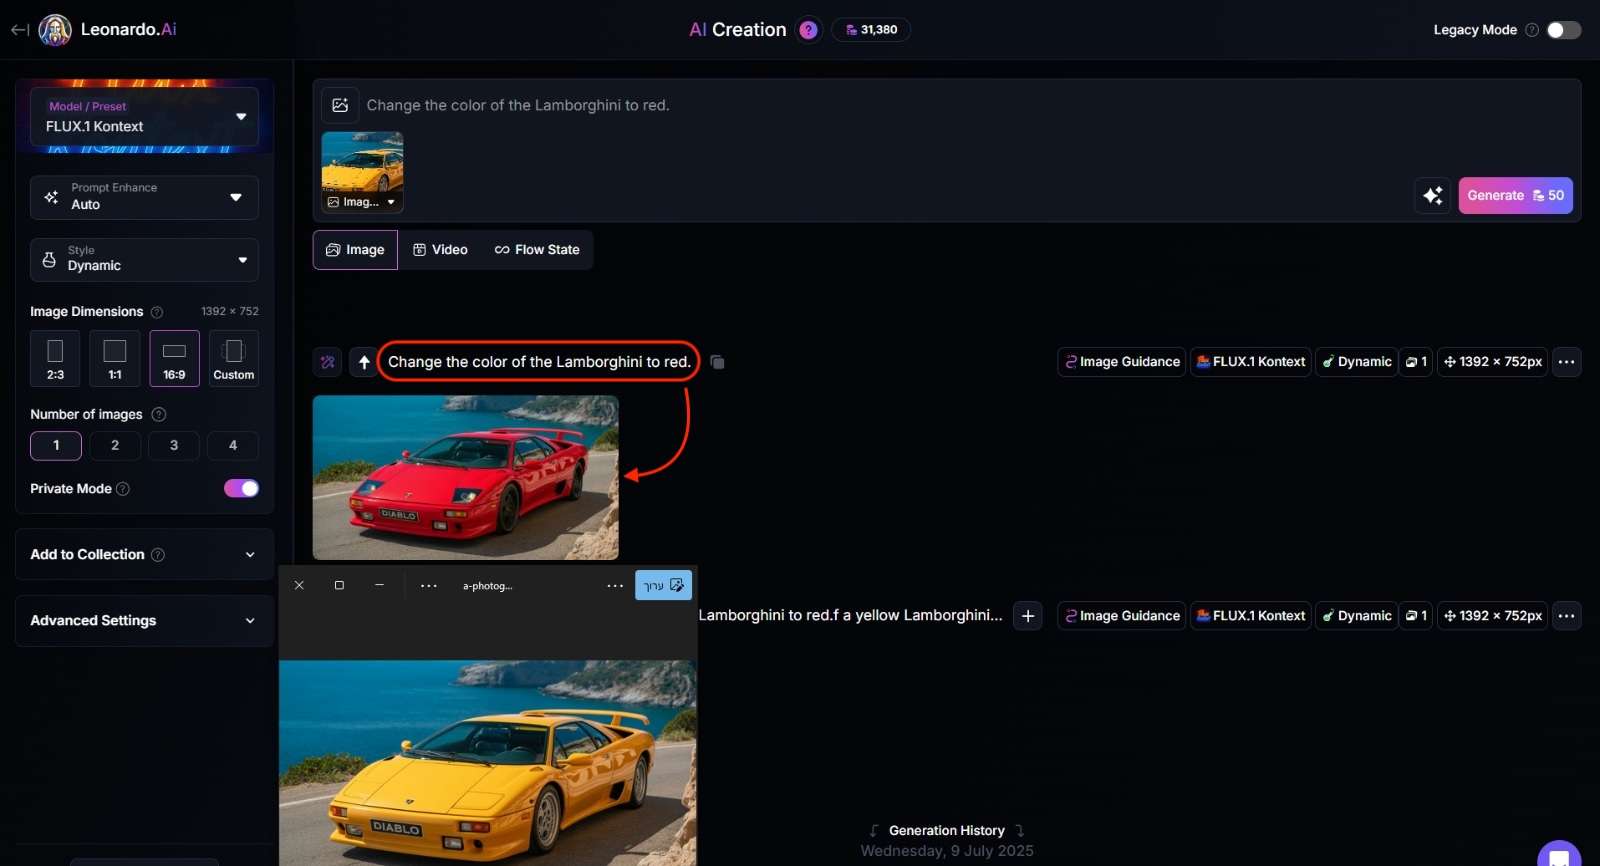
Task: Click the up arrow reuse prompt icon
Action: (x=364, y=362)
